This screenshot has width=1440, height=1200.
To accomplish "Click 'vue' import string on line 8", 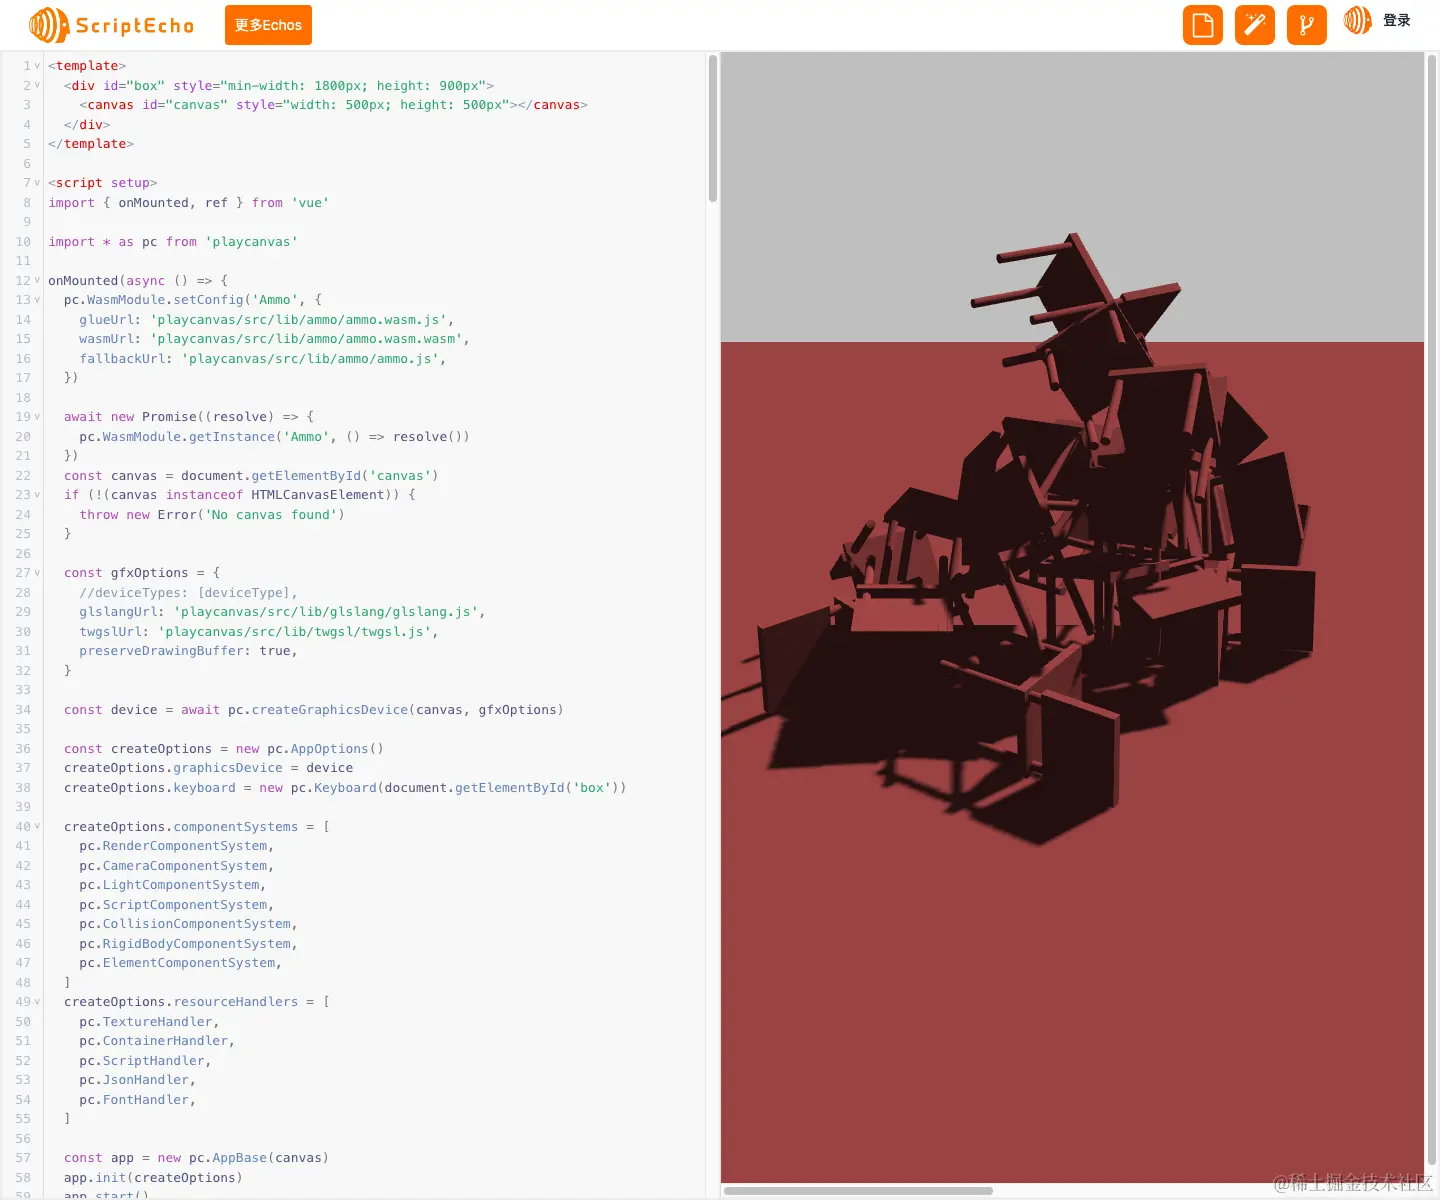I will tap(310, 203).
